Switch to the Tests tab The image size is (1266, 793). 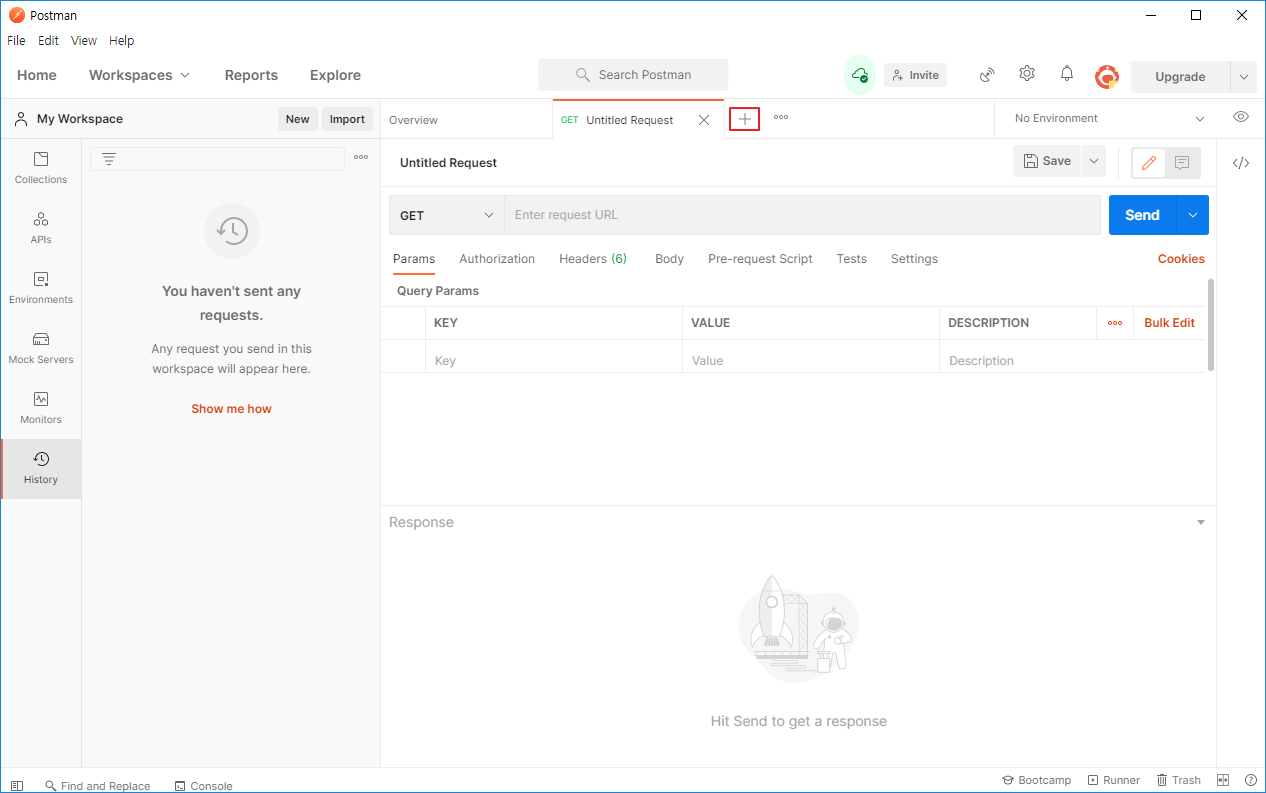pyautogui.click(x=852, y=258)
